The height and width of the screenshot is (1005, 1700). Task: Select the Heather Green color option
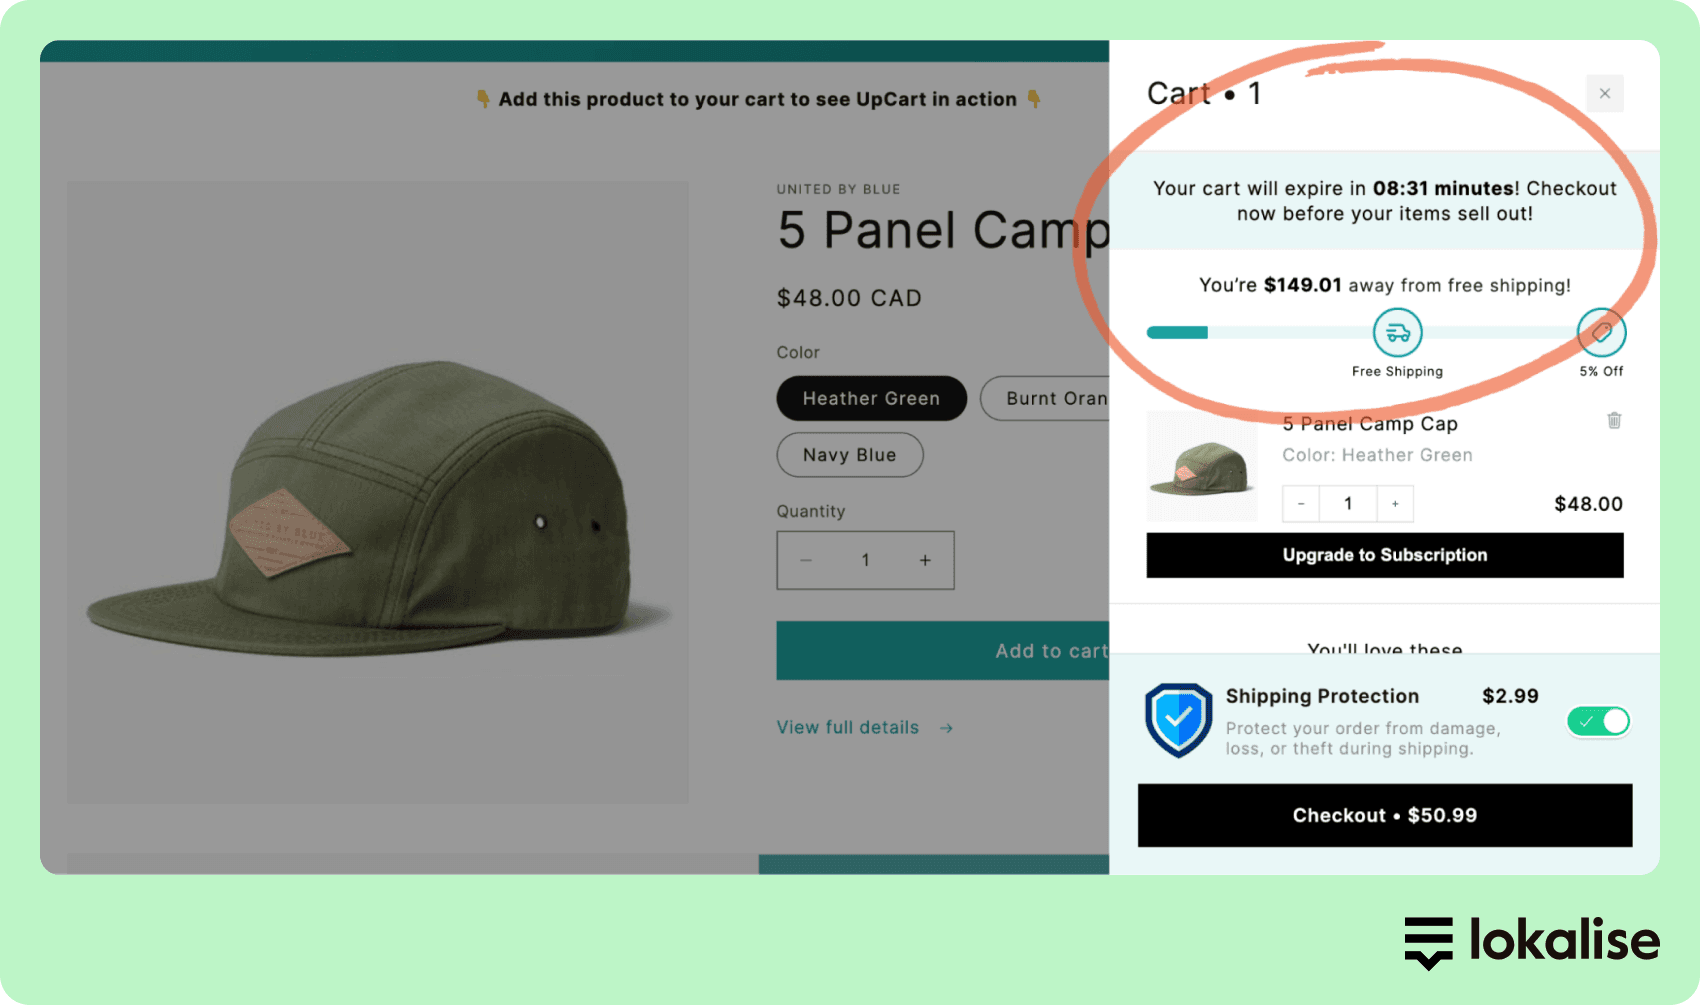871,398
